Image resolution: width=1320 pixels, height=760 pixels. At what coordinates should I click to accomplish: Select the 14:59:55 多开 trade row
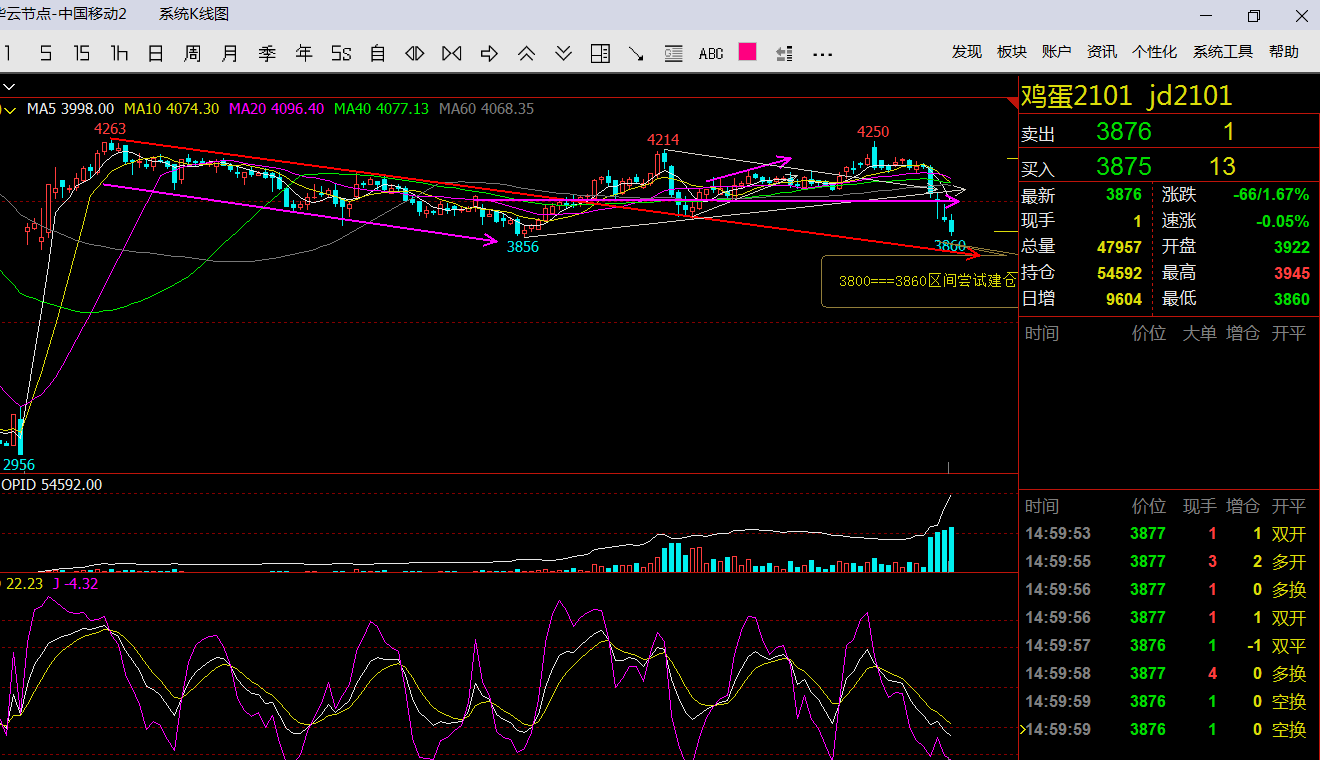(1169, 562)
